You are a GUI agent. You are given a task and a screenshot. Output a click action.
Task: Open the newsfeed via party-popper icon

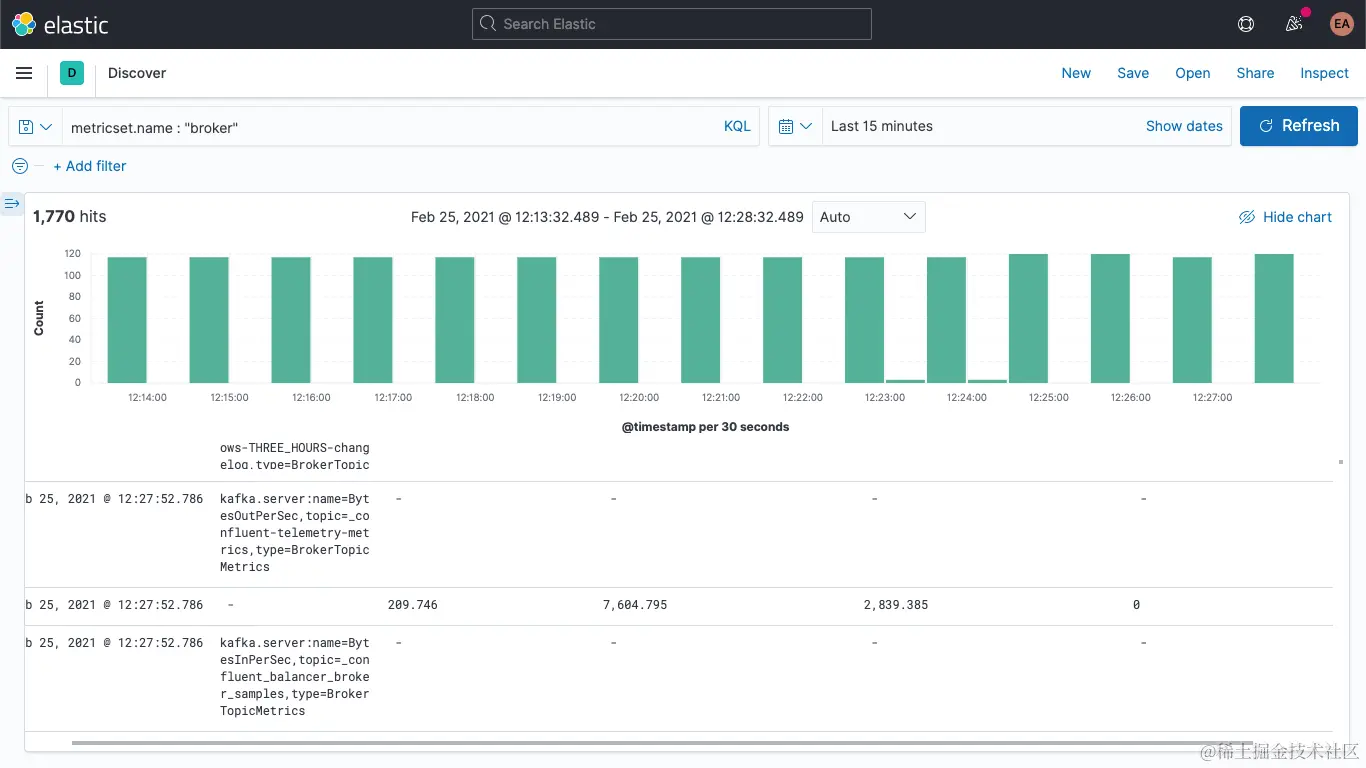tap(1294, 24)
